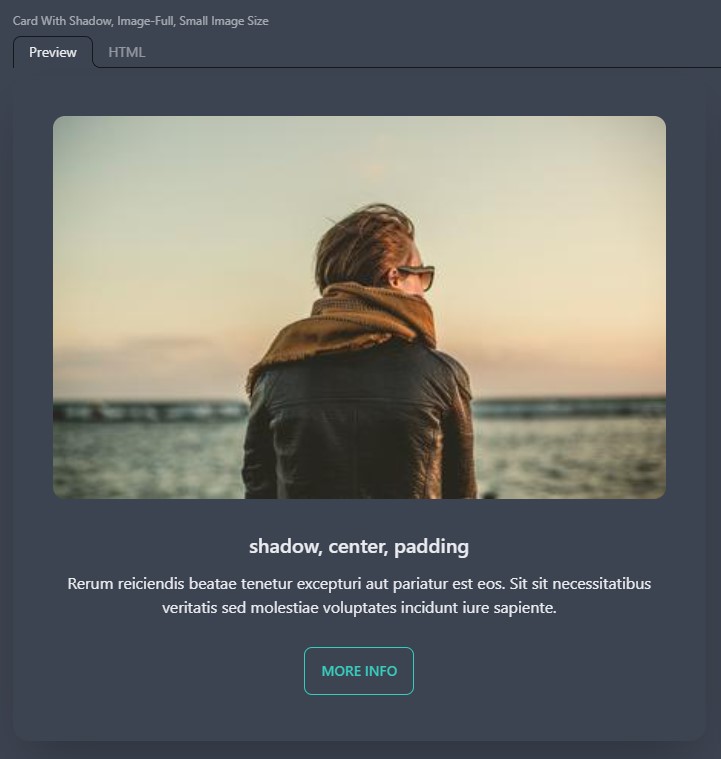Select the Preview tab

point(53,52)
